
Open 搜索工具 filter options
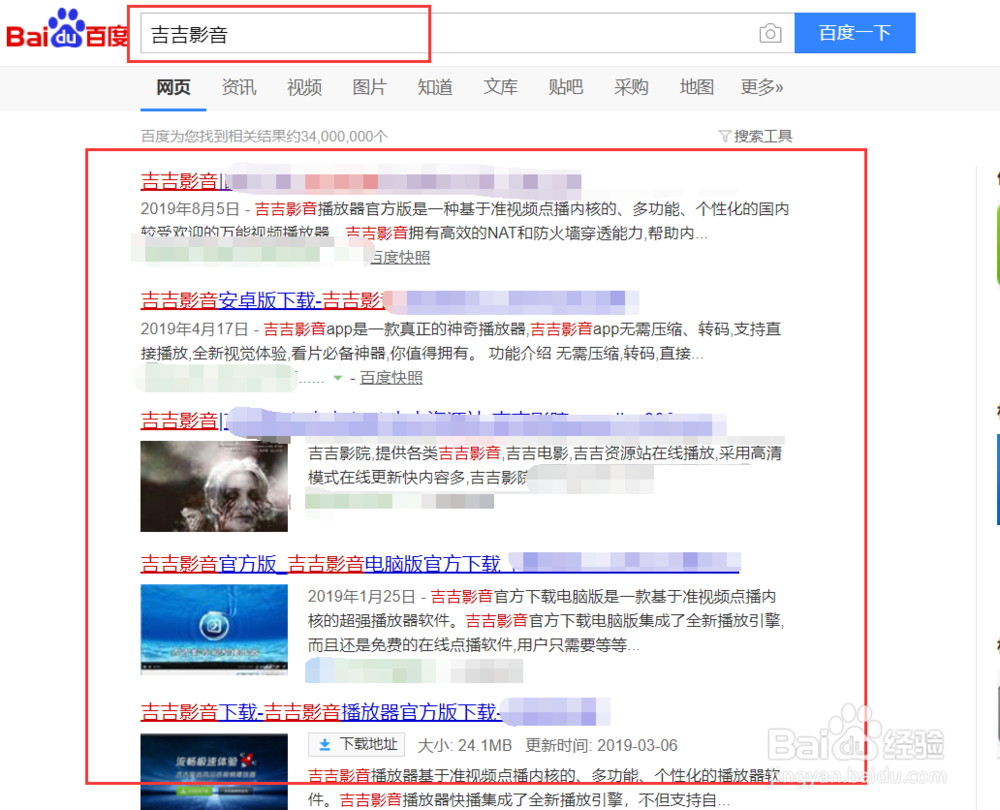point(763,136)
